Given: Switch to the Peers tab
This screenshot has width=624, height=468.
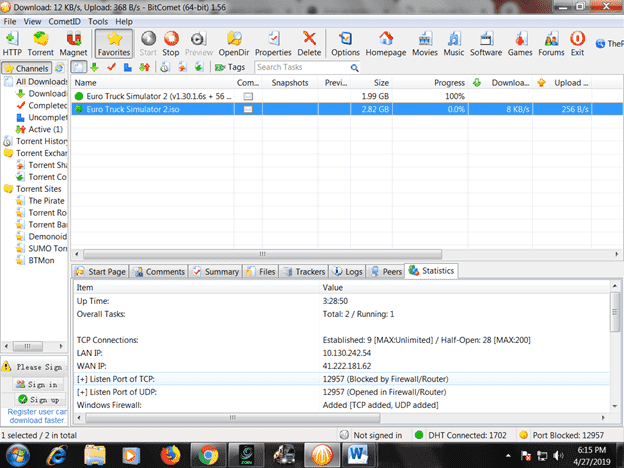Looking at the screenshot, I should click(x=386, y=271).
